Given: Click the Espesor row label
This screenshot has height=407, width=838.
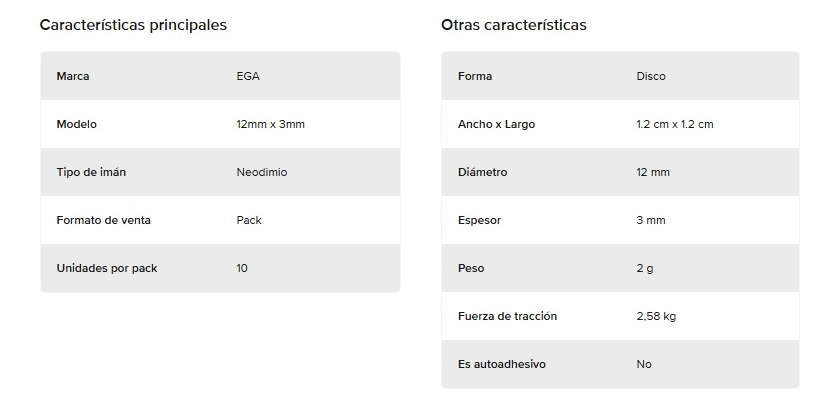Looking at the screenshot, I should pos(479,221).
